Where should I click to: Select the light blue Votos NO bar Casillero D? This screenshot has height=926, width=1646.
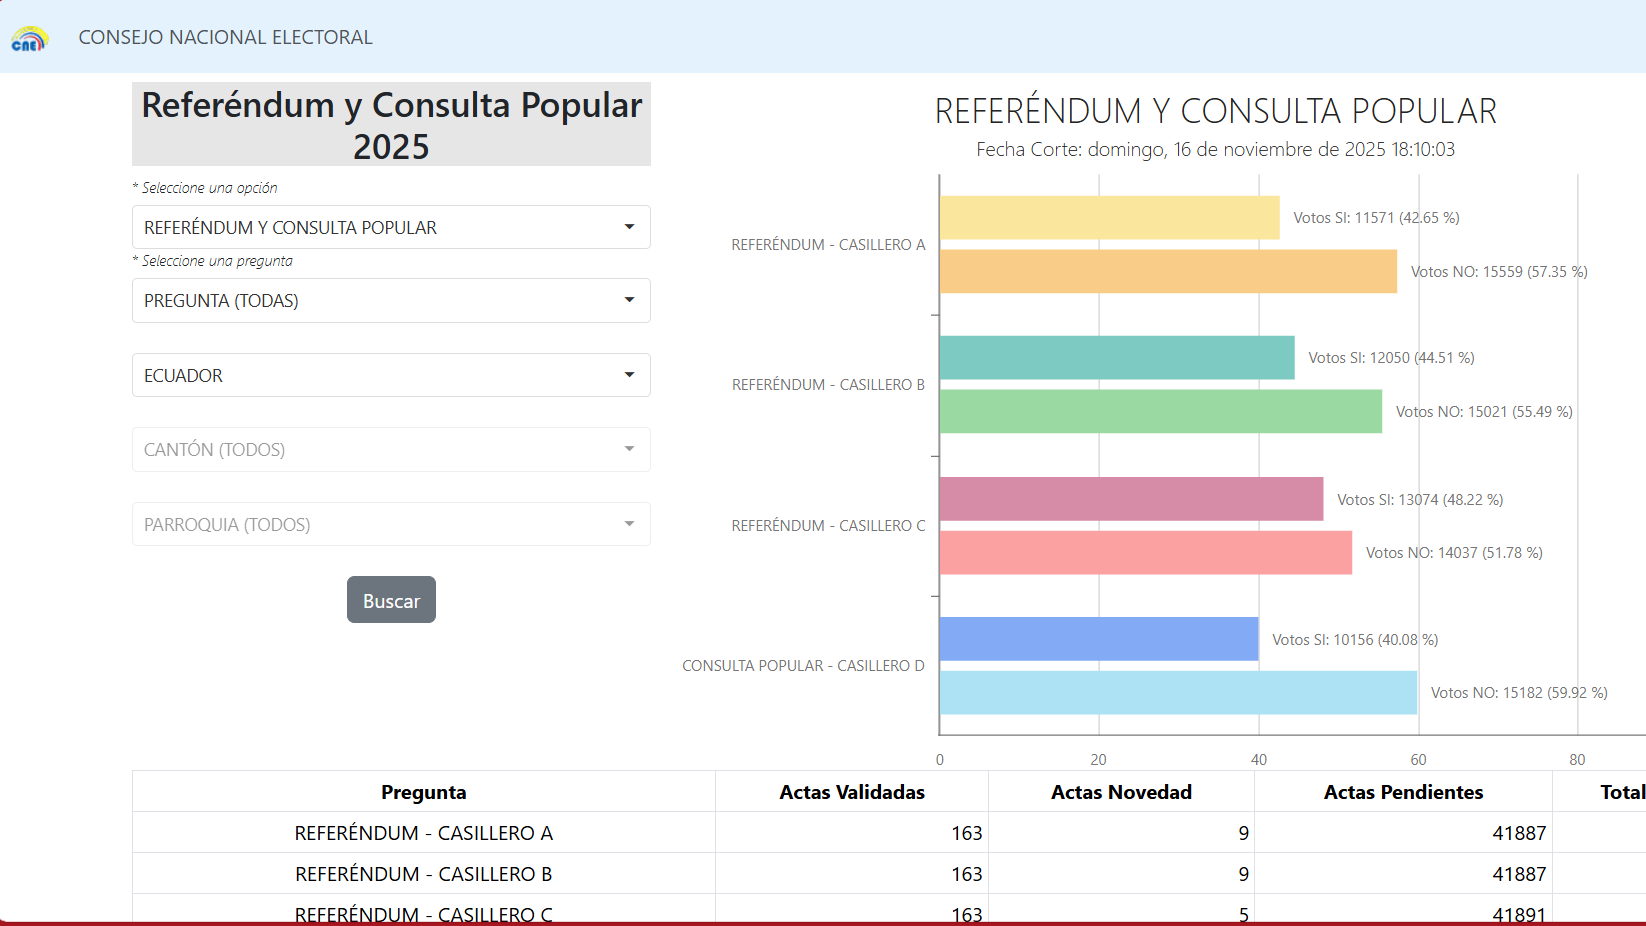pyautogui.click(x=1177, y=692)
